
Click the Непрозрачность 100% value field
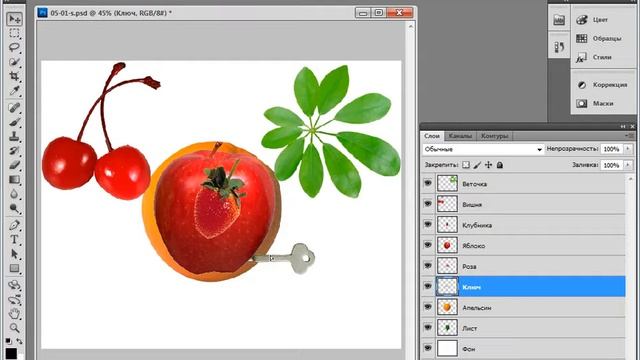pos(612,149)
